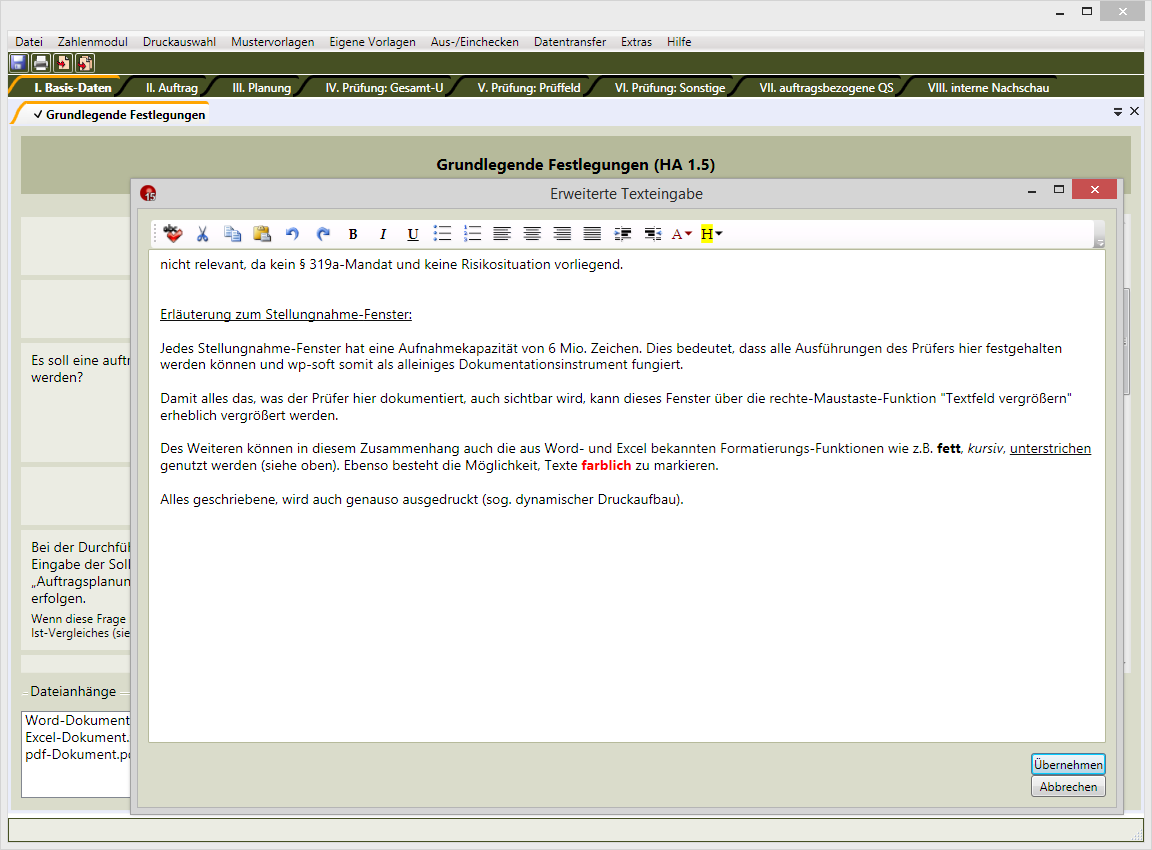Toggle bold formatting

click(353, 234)
